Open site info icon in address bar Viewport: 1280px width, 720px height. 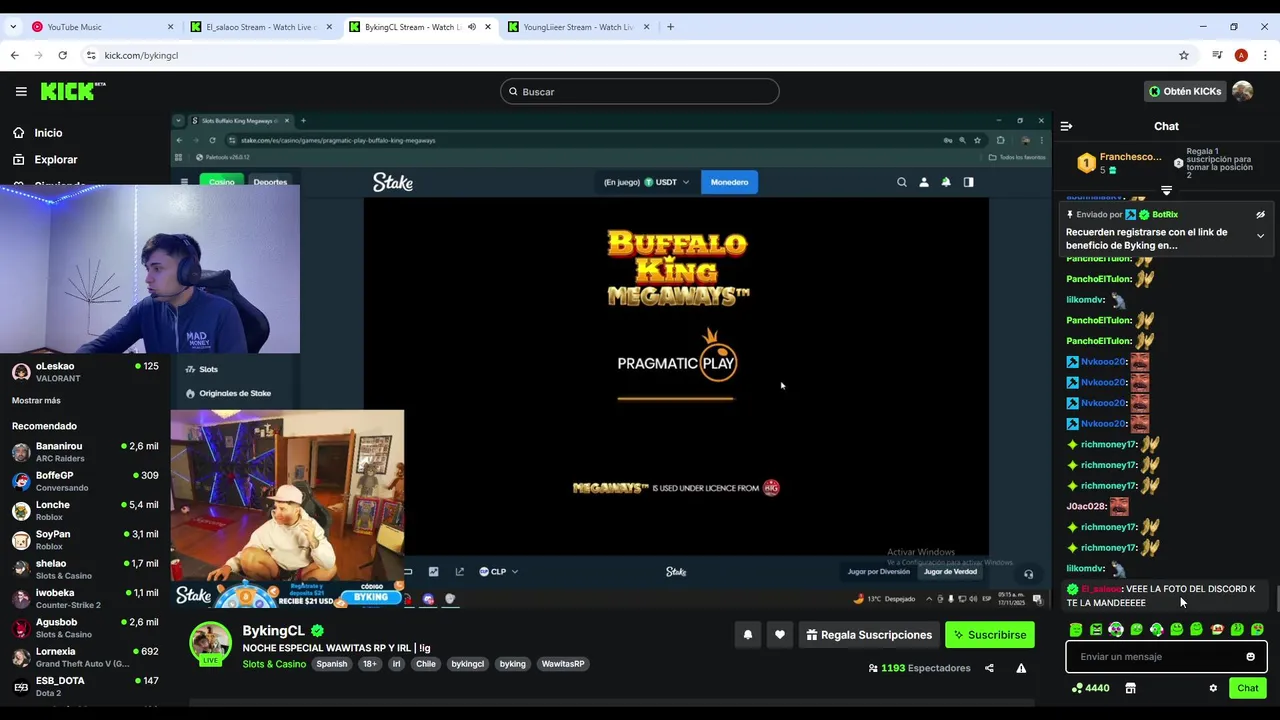pos(91,55)
